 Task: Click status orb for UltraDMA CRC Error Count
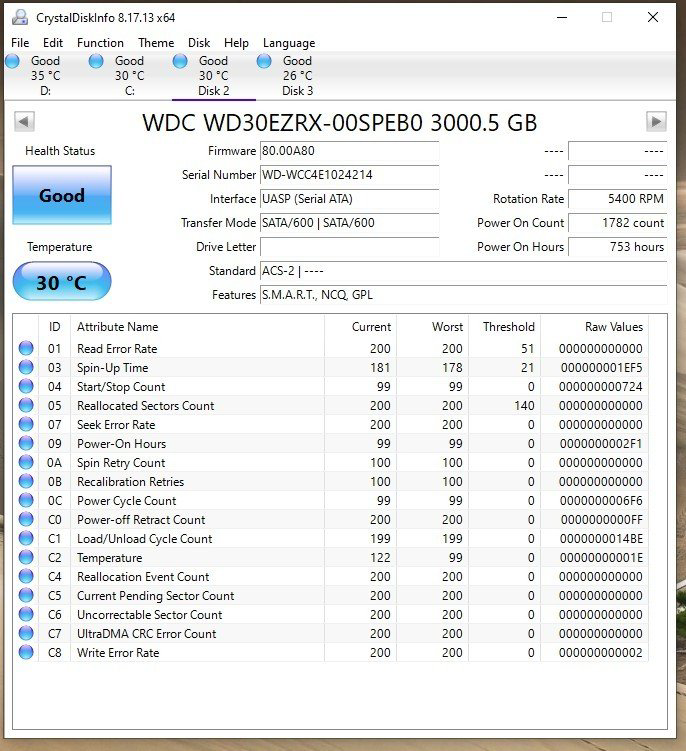coord(26,633)
